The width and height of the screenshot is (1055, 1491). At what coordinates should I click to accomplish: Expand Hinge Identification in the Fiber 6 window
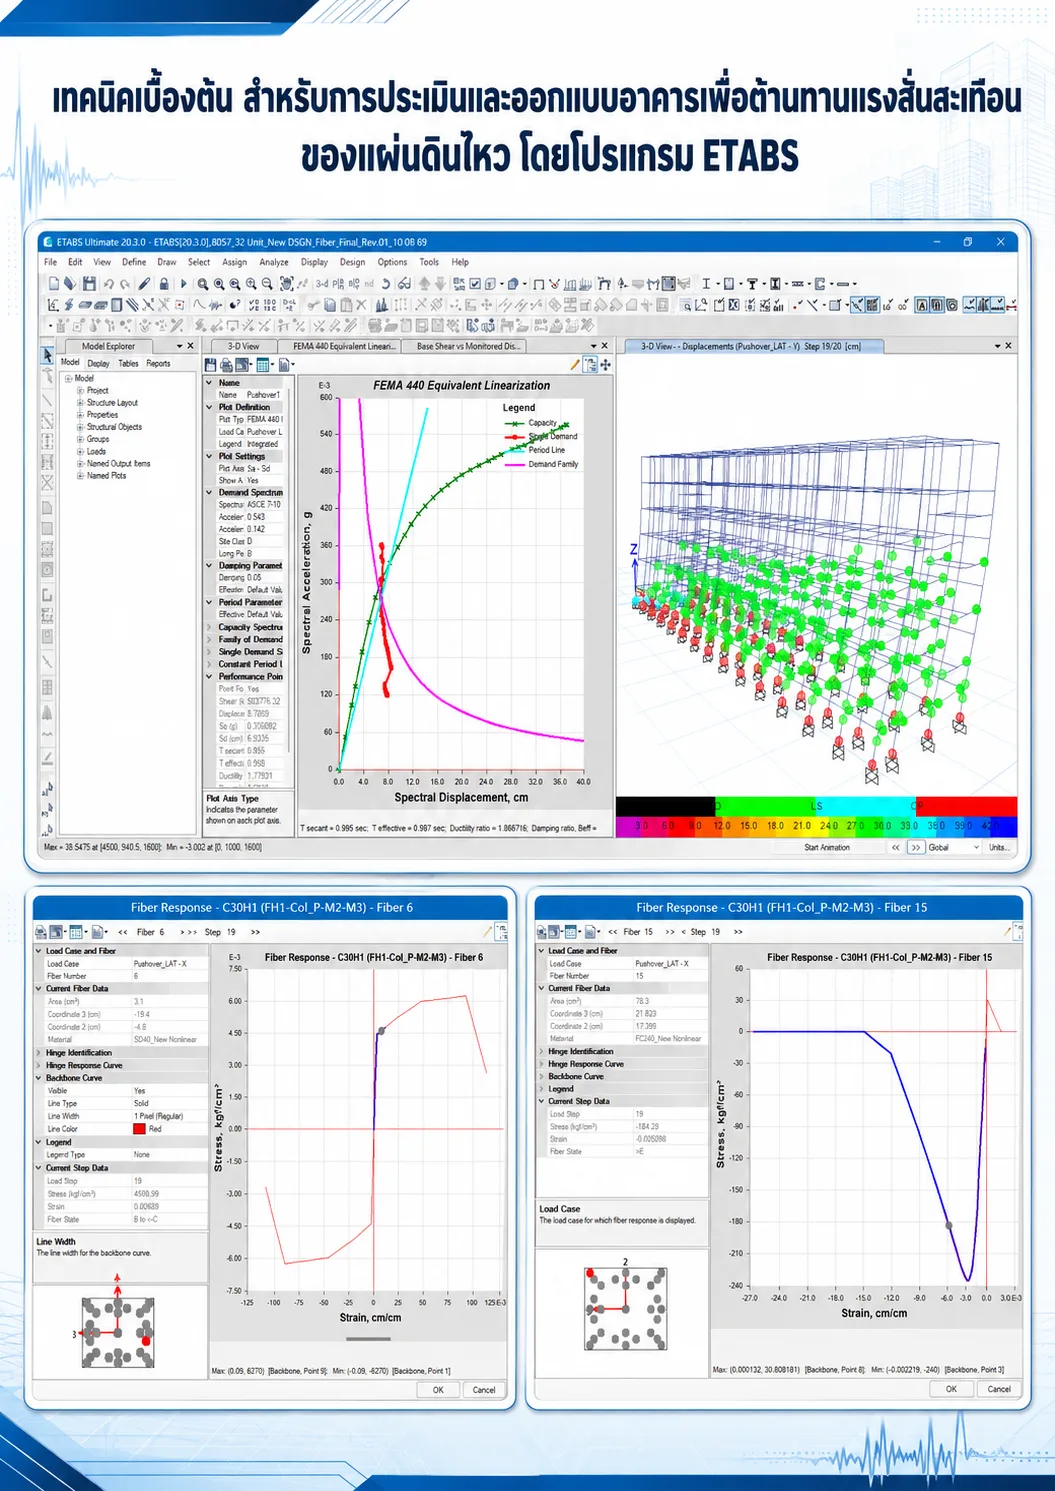pos(40,1052)
